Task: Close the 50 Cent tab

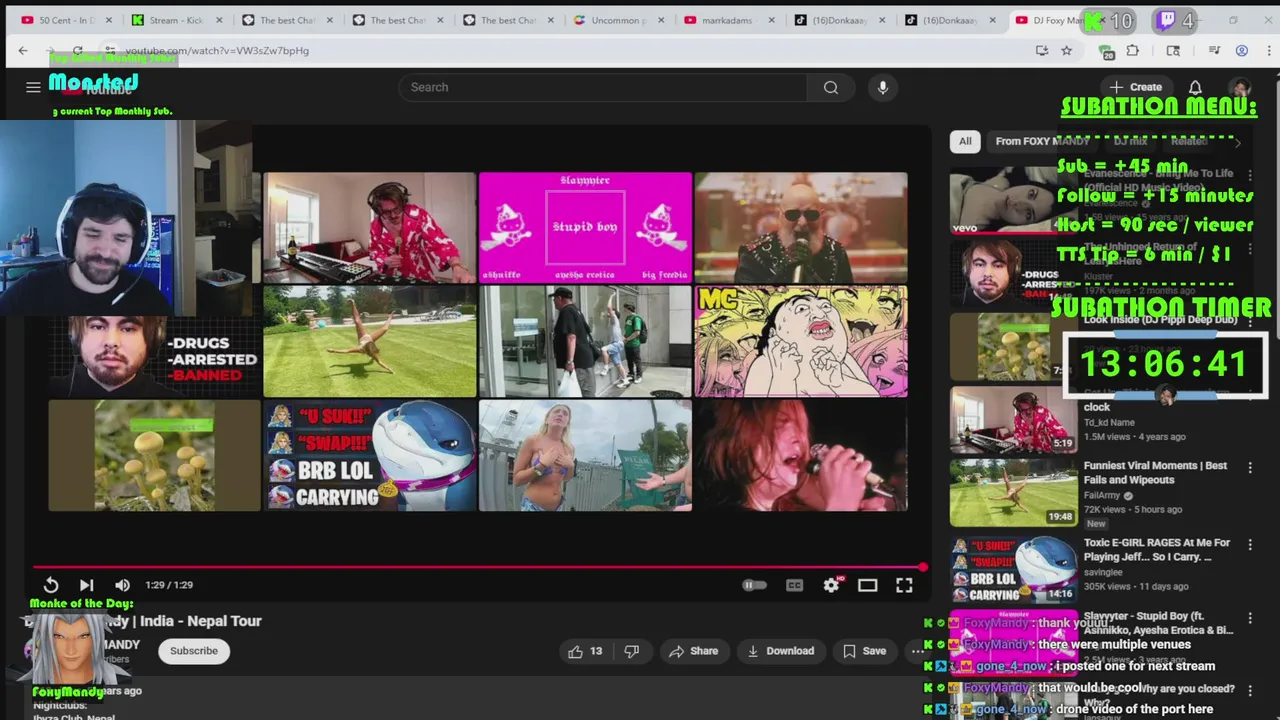Action: pos(109,20)
